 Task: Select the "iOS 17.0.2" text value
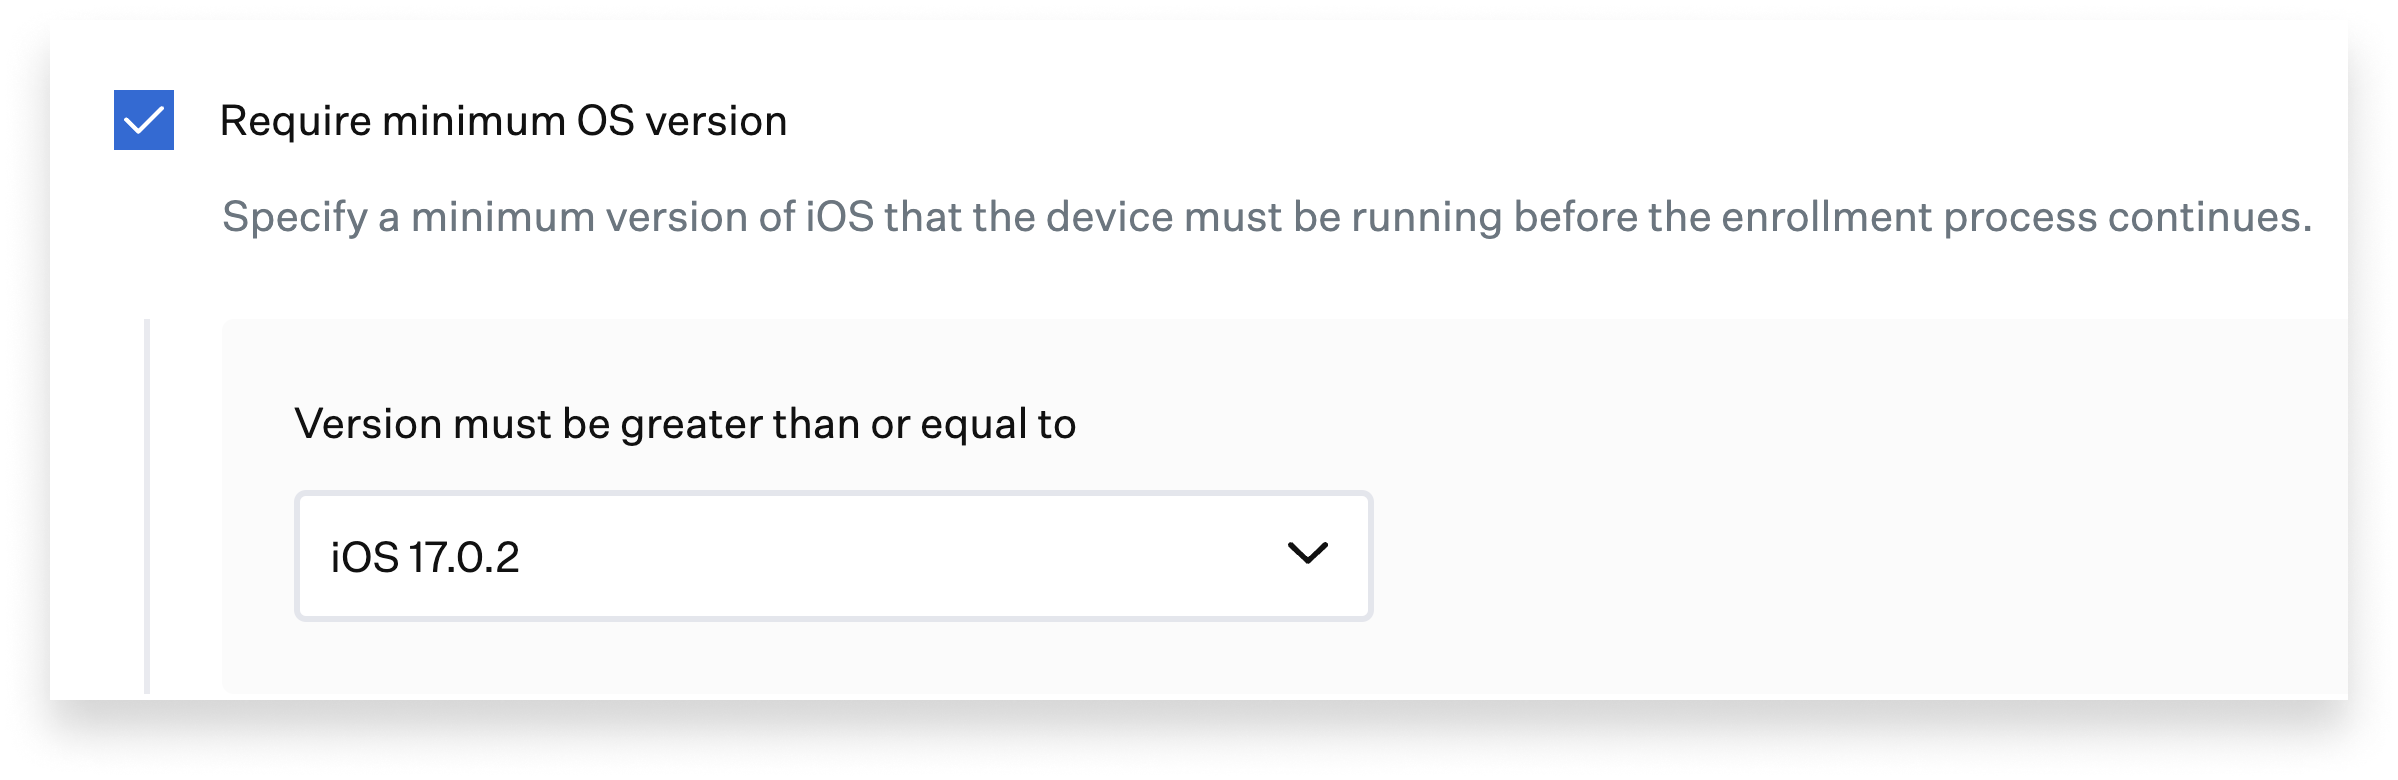tap(425, 557)
